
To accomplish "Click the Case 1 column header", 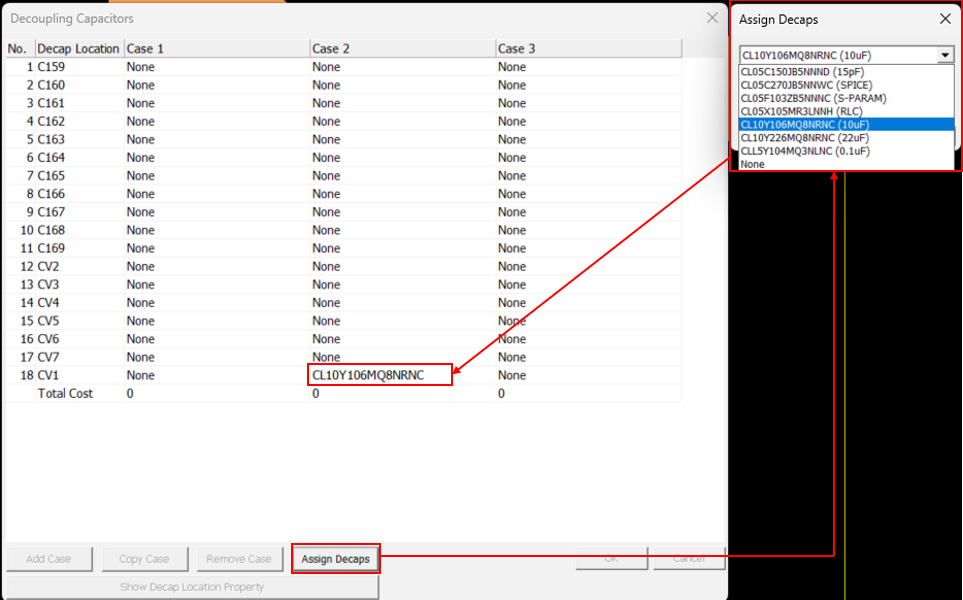I will coord(216,49).
